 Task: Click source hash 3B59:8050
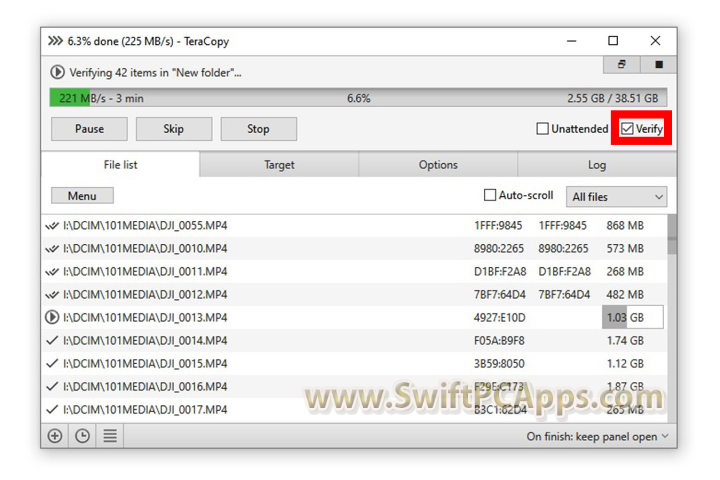point(499,363)
